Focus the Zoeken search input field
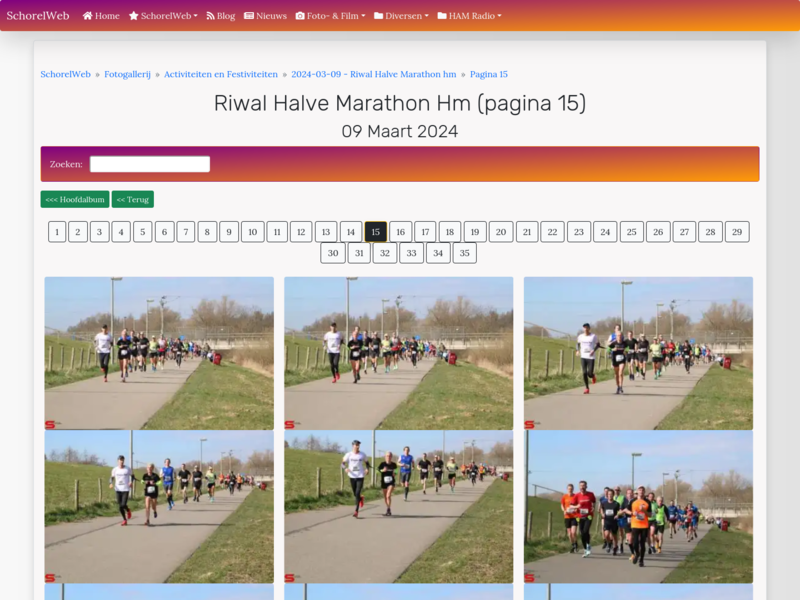Screen dimensions: 800x600 [150, 164]
